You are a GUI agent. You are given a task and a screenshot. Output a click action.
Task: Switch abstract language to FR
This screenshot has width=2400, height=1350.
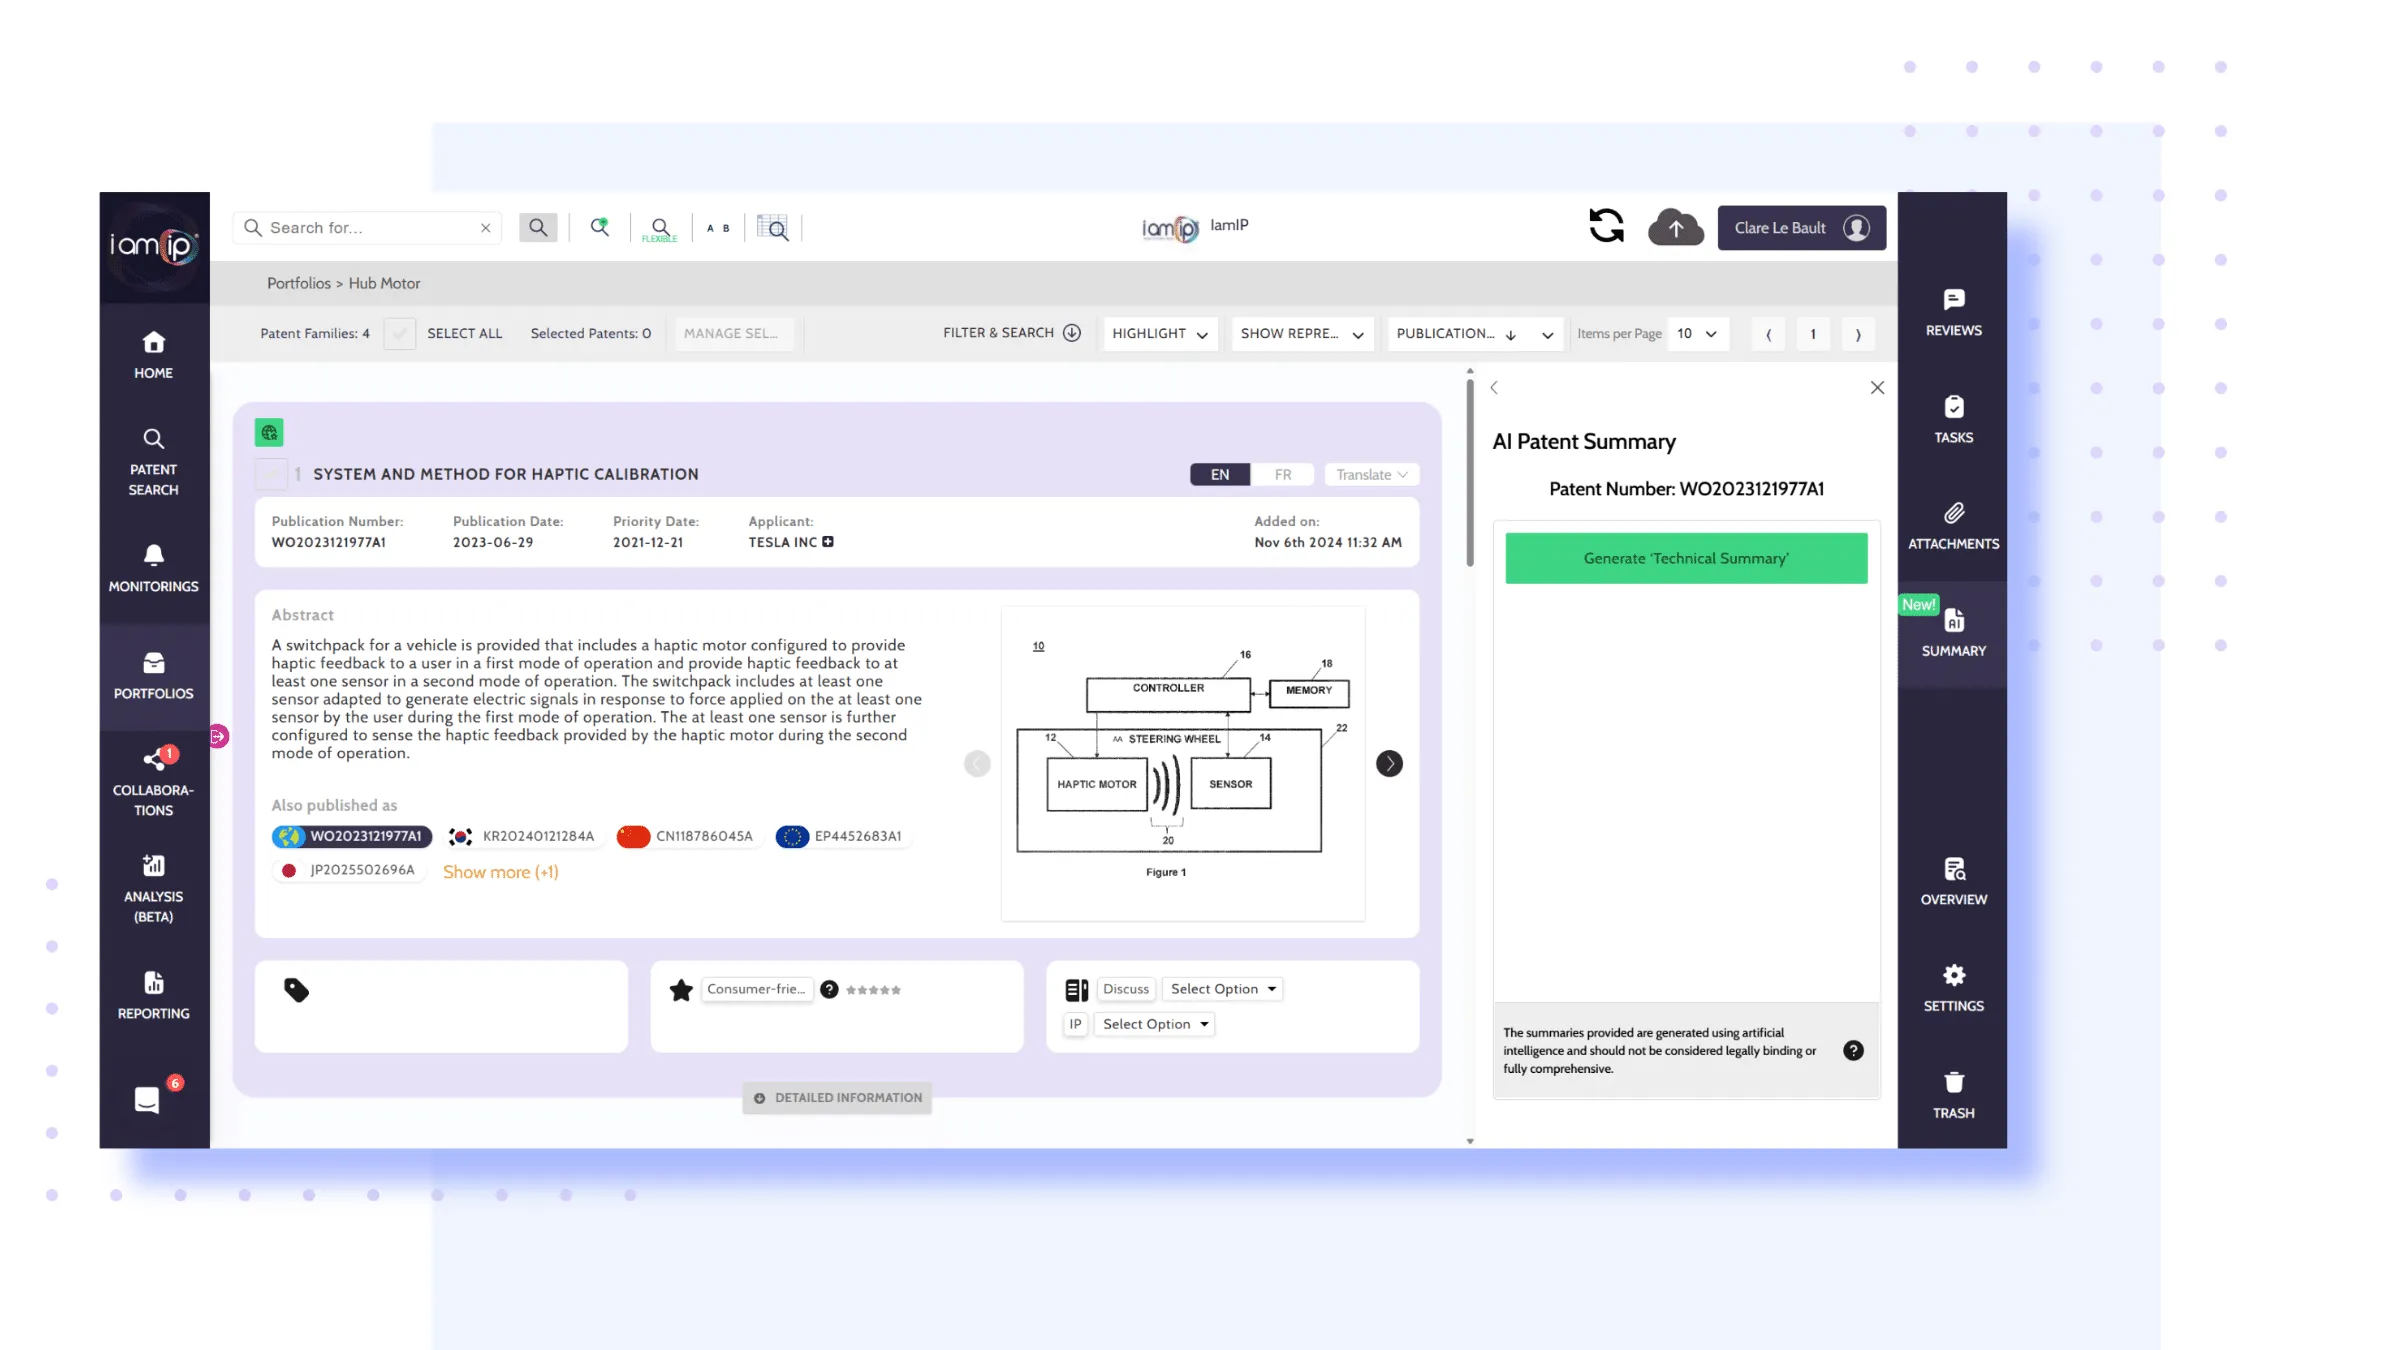pos(1282,475)
